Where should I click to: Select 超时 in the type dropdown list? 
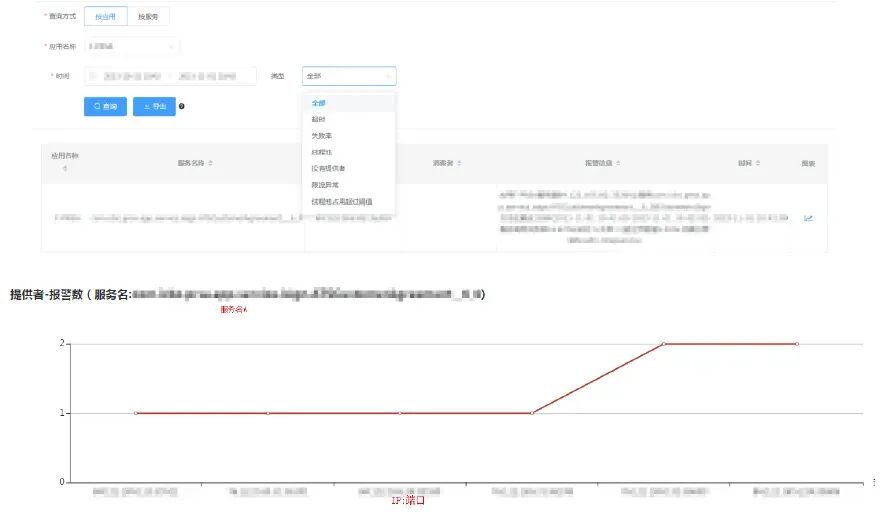tap(349, 119)
